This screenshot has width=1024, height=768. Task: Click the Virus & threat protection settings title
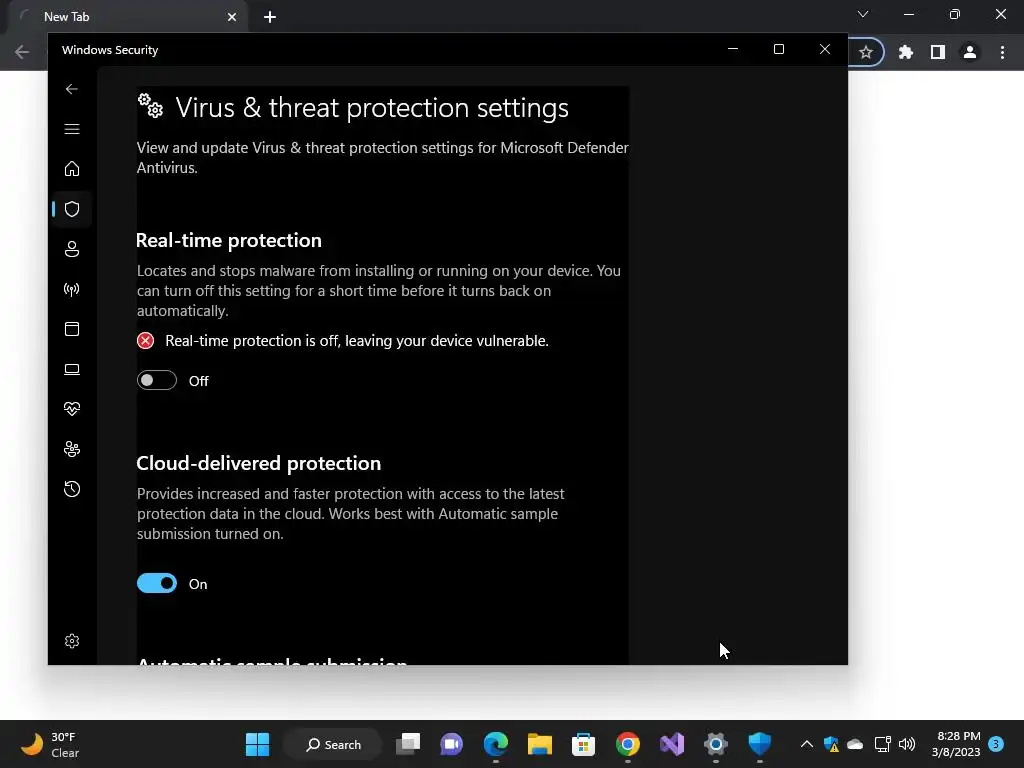(372, 108)
